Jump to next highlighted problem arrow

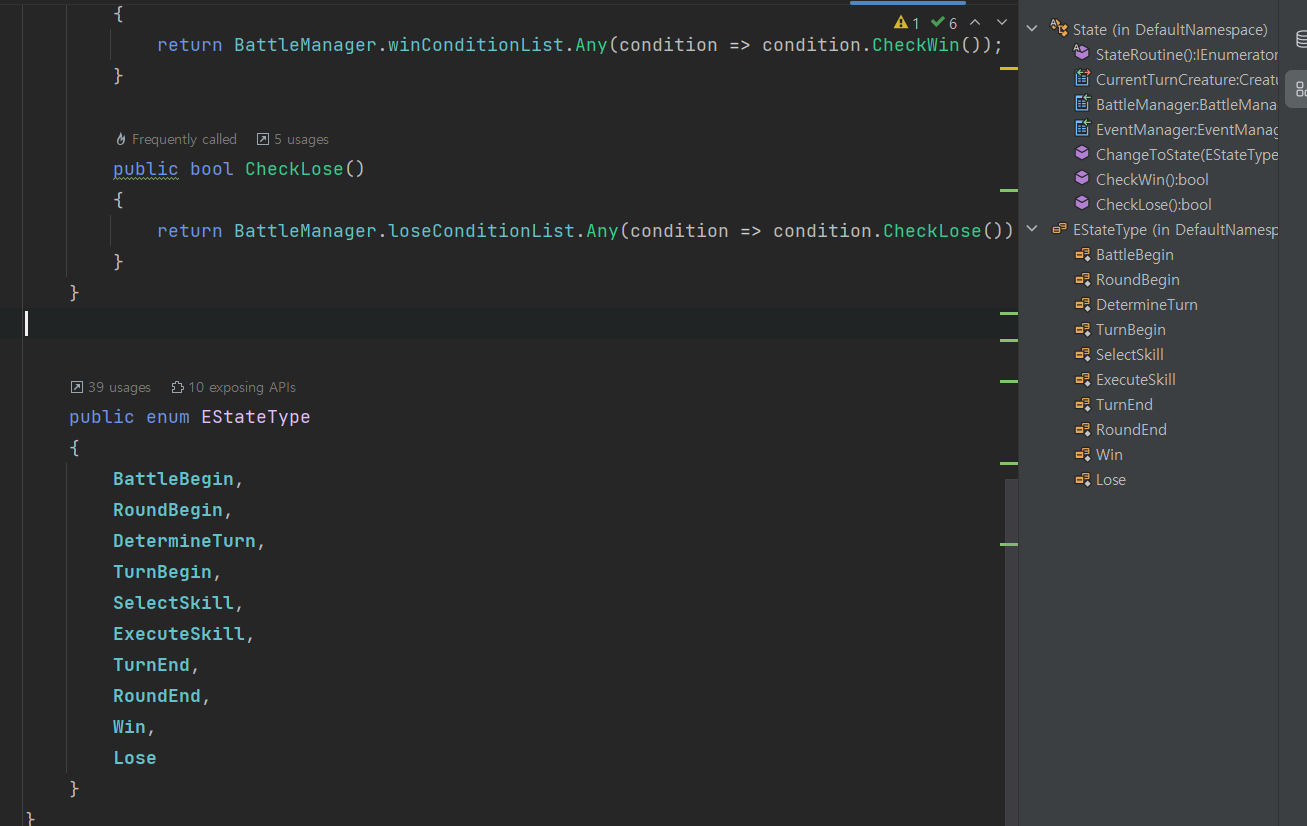pyautogui.click(x=1001, y=22)
